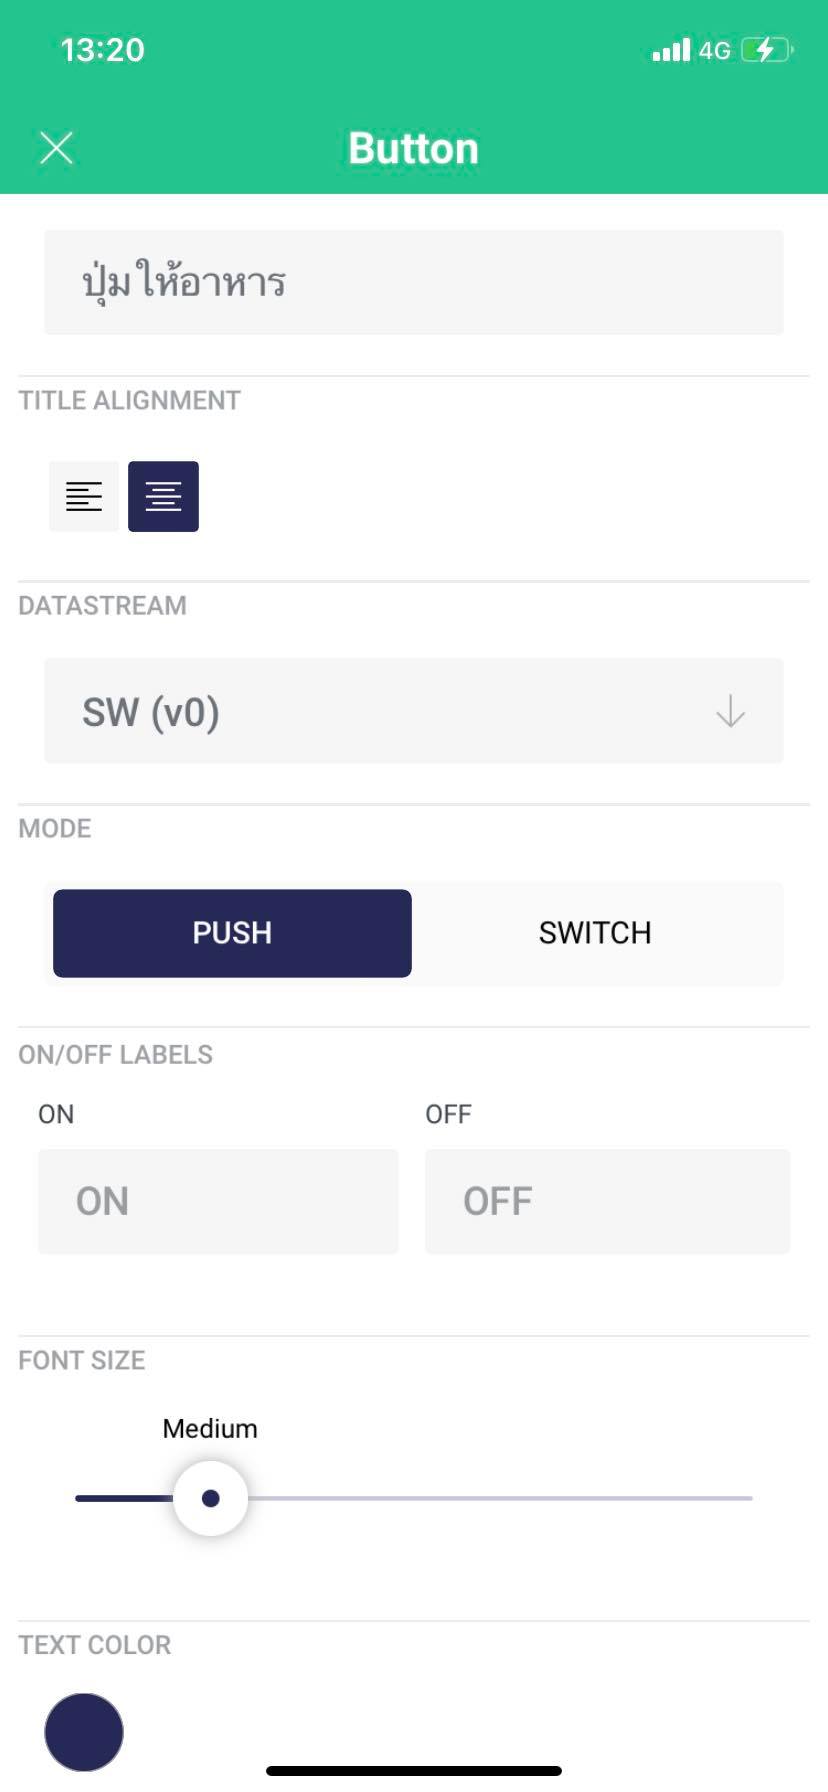
Task: Edit the ON label text field
Action: click(x=218, y=1201)
